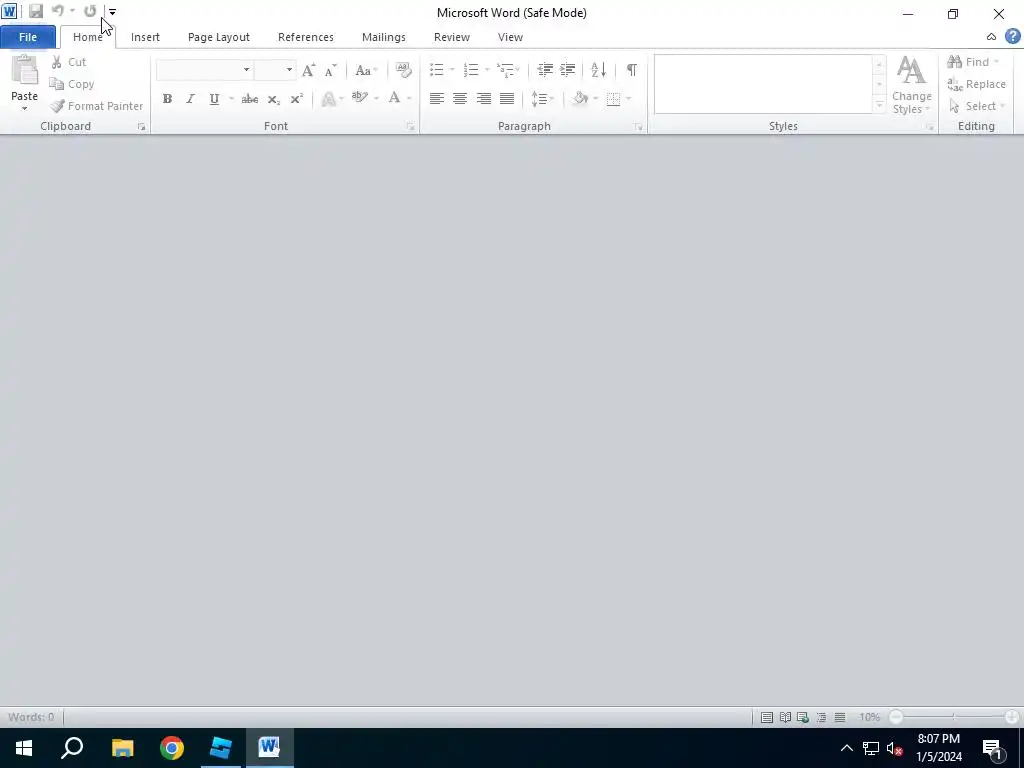Minimize the ribbon with the caret icon
1024x768 pixels.
click(x=991, y=37)
